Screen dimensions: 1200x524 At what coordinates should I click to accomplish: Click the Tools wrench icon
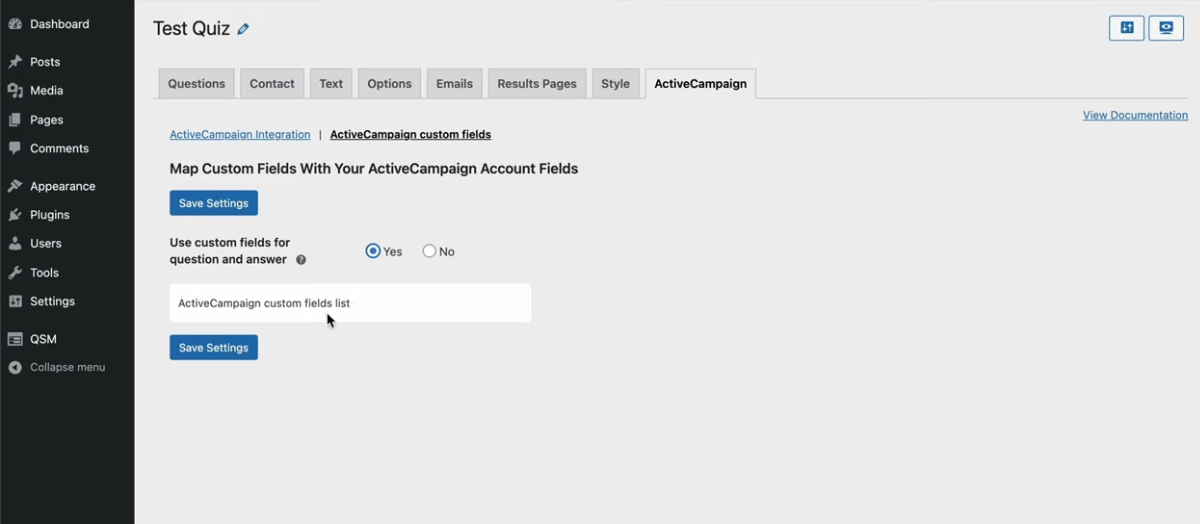15,273
